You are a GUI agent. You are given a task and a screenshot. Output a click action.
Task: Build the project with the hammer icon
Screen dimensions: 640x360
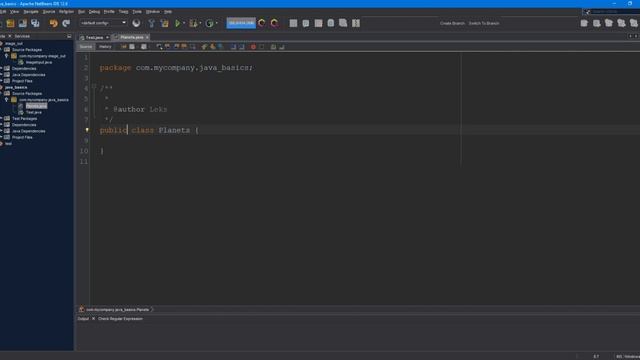pos(151,23)
